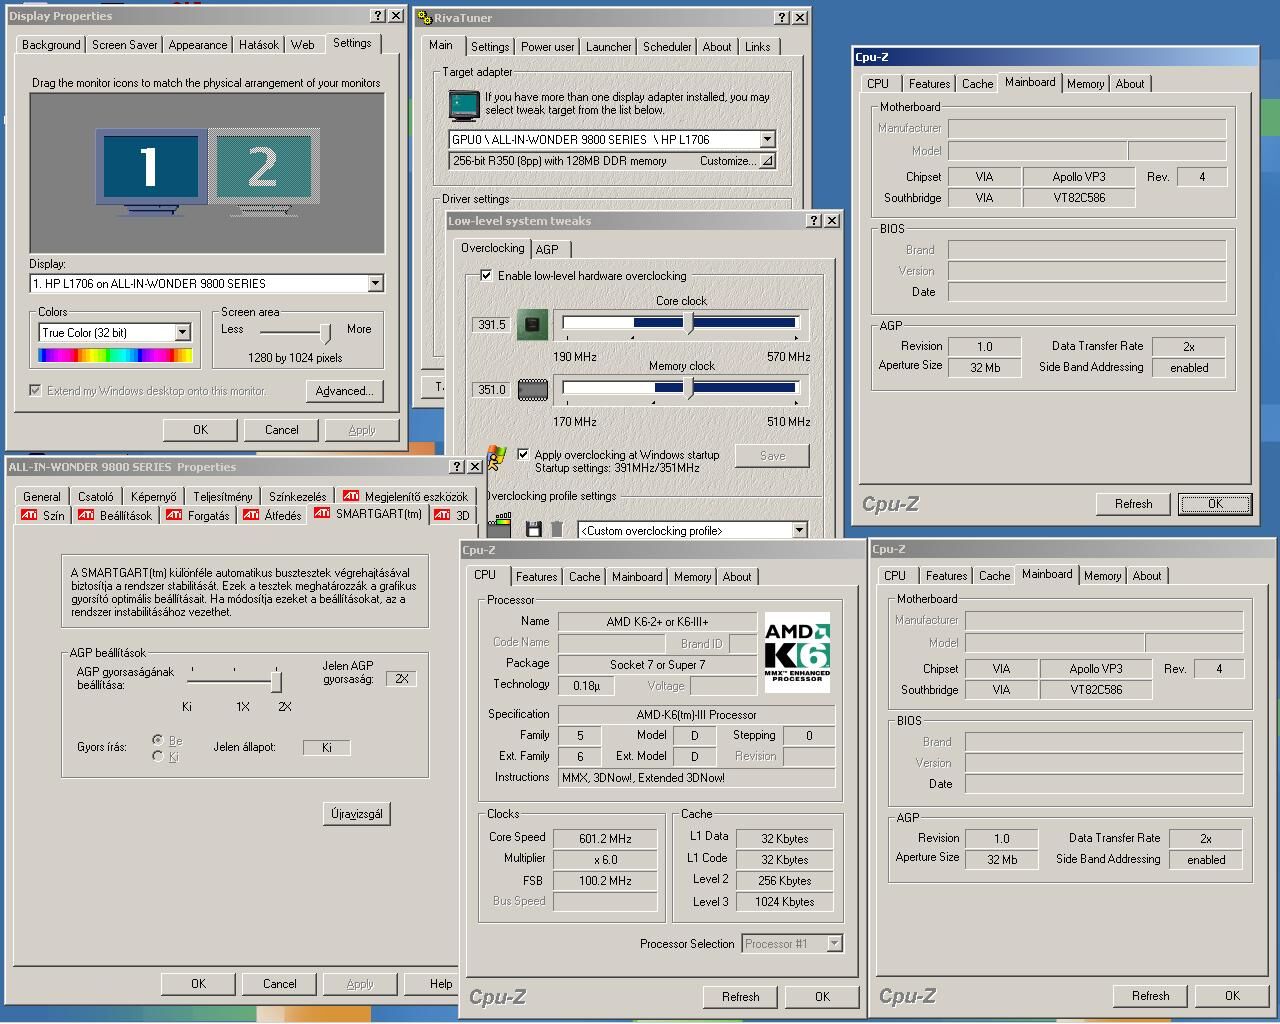This screenshot has height=1024, width=1280.
Task: Switch to the Appearance tab
Action: [198, 45]
